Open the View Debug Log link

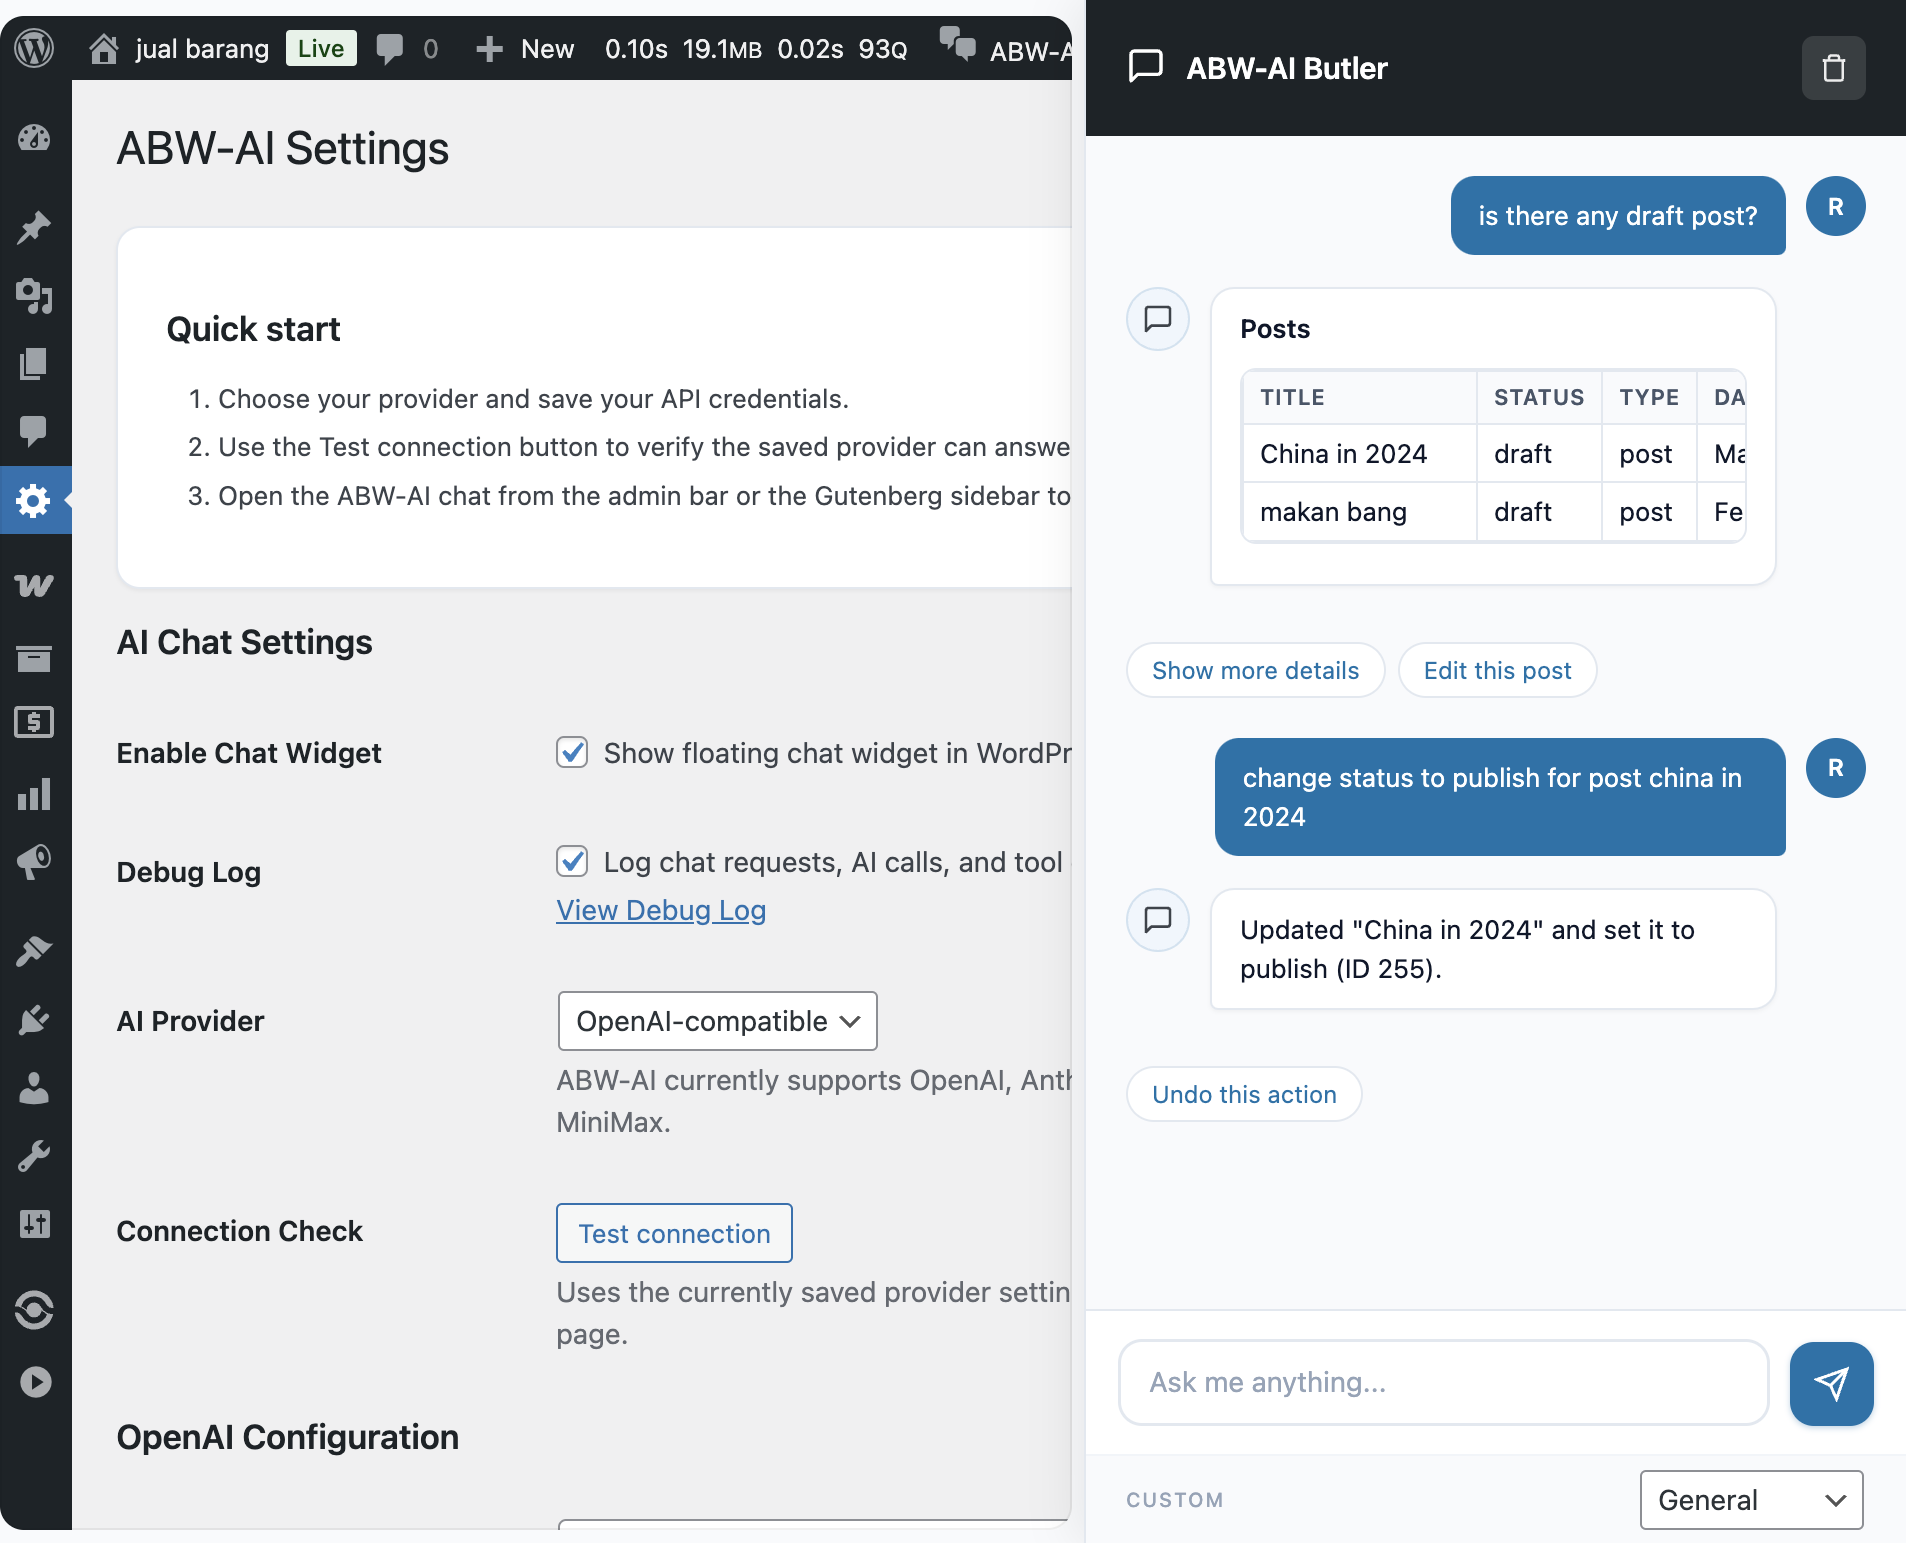[x=661, y=910]
